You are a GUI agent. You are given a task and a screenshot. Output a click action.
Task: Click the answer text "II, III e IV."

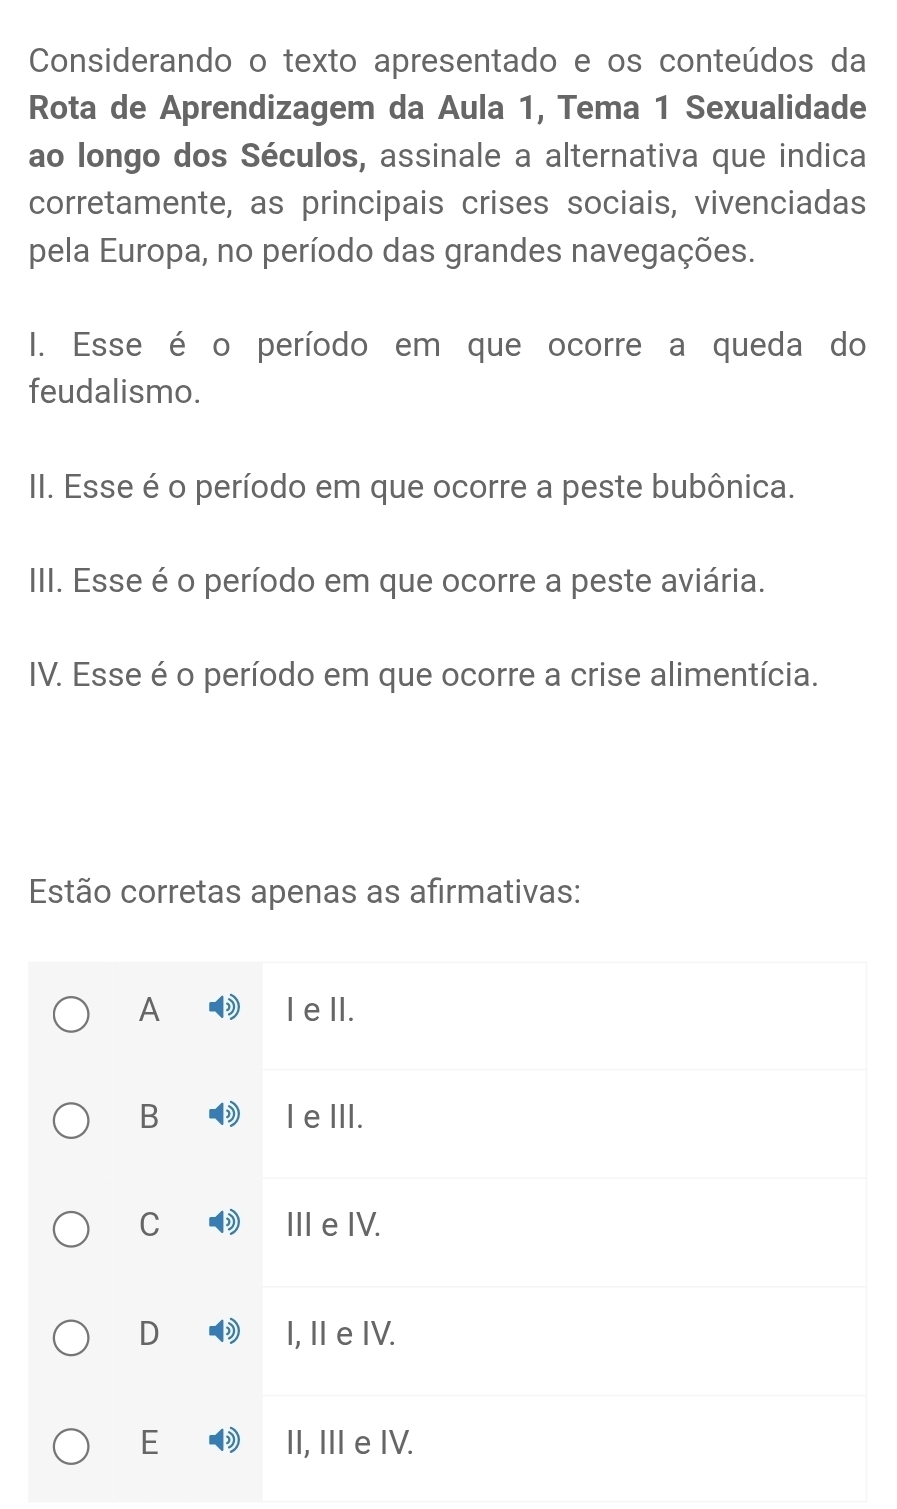349,1441
